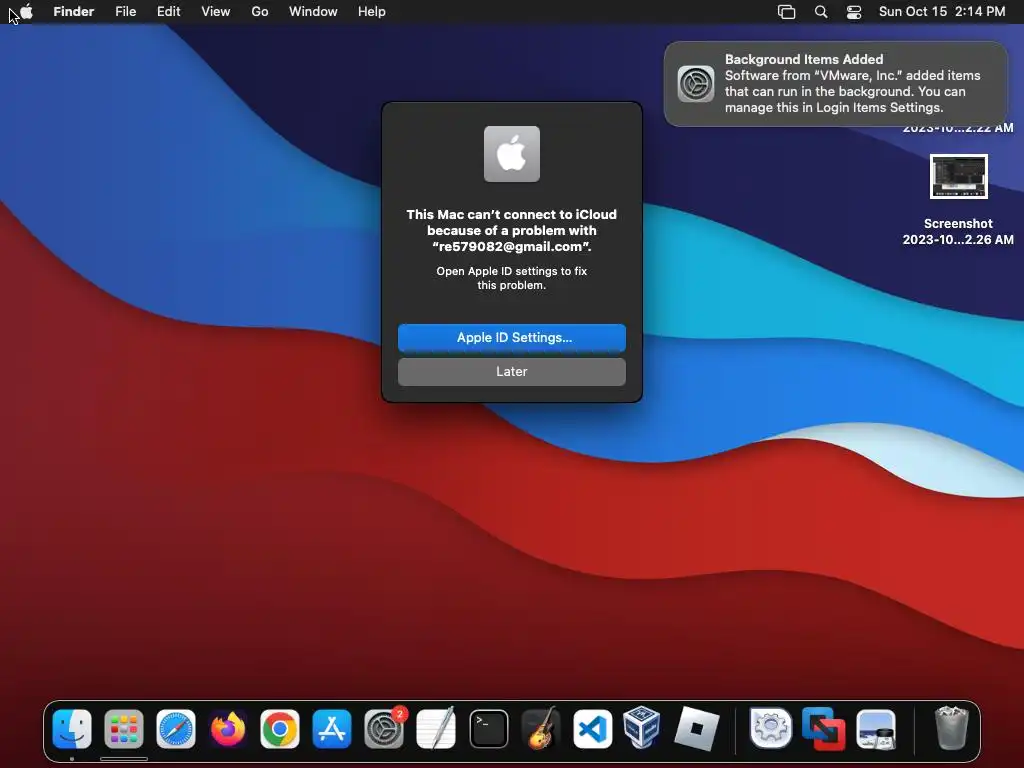Open Visual Studio Code in Dock
The height and width of the screenshot is (768, 1024).
click(593, 729)
